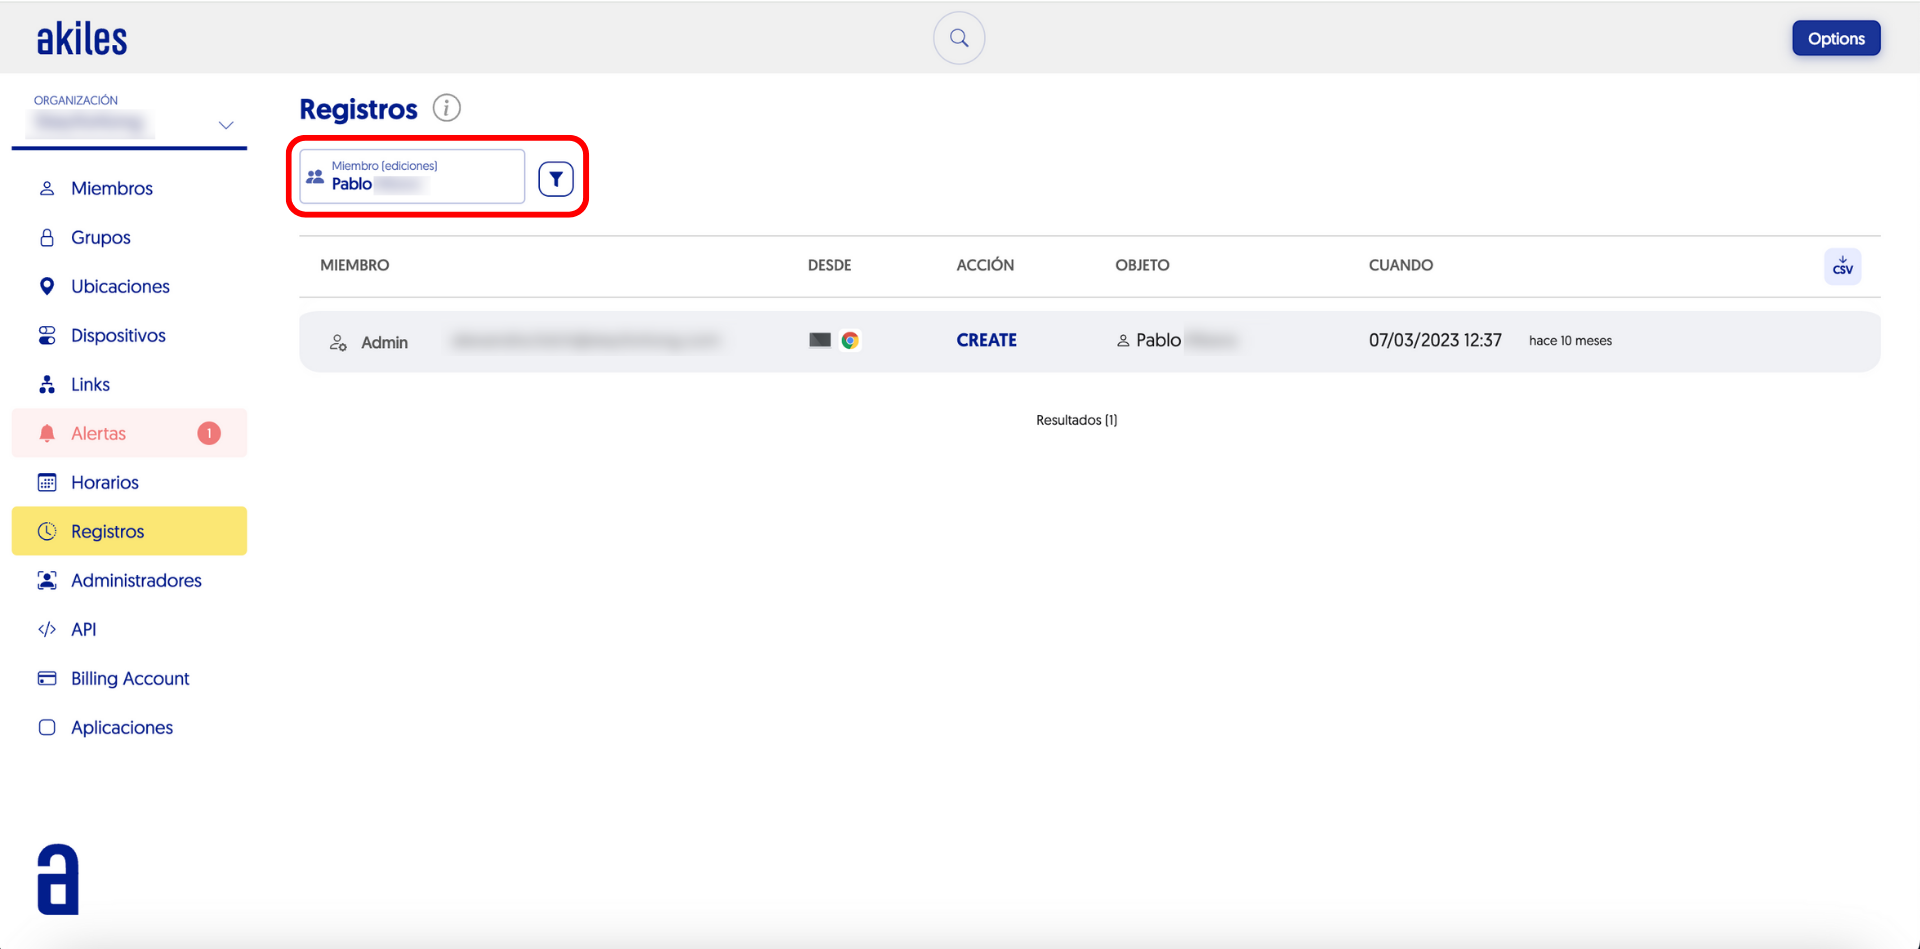Image resolution: width=1920 pixels, height=949 pixels.
Task: Navigate to Ubicaciones
Action: (120, 286)
